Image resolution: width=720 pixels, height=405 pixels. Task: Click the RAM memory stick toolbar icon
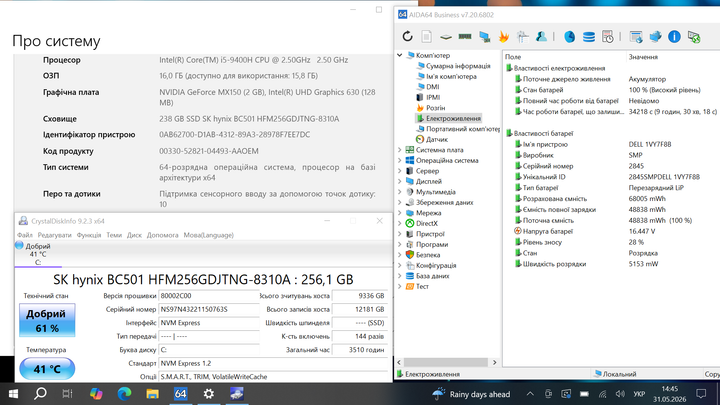(x=465, y=36)
